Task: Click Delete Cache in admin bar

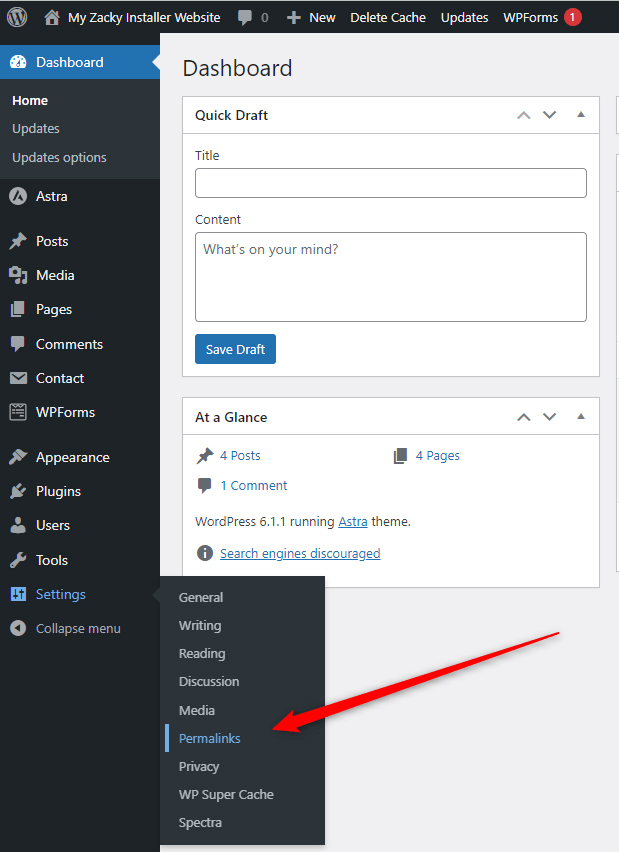Action: pos(388,17)
